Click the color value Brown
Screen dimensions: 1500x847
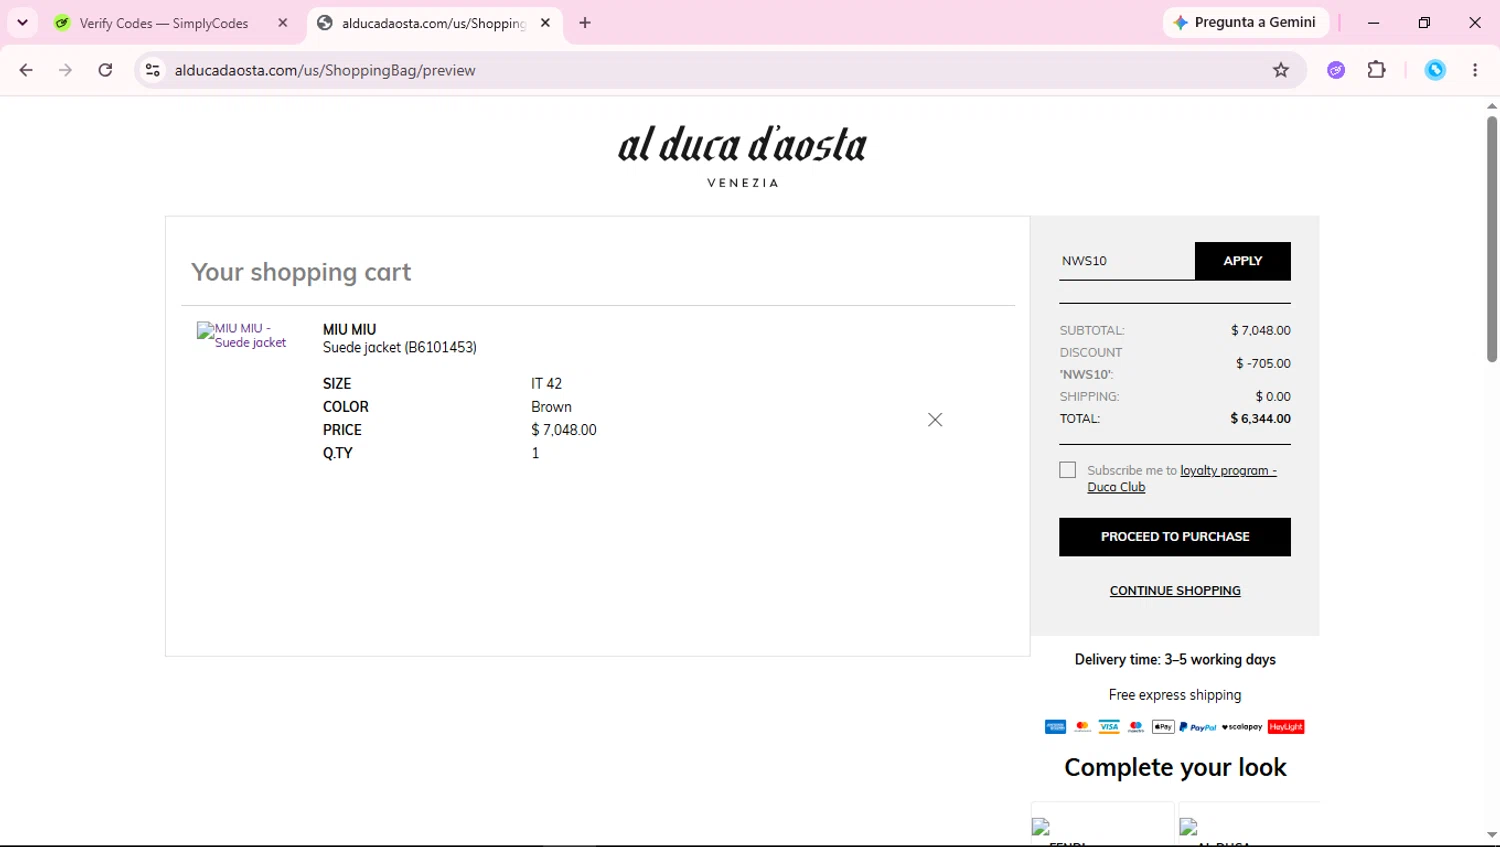point(552,407)
